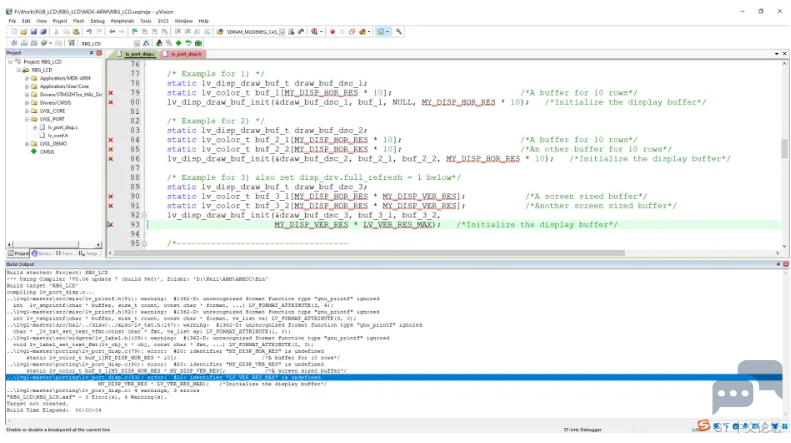791x443 pixels.
Task: Expand the Application/User/Core folder
Action: (x=27, y=86)
